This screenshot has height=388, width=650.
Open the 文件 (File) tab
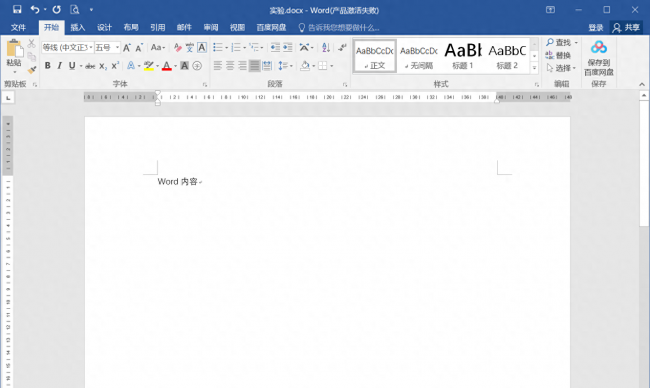coord(18,27)
